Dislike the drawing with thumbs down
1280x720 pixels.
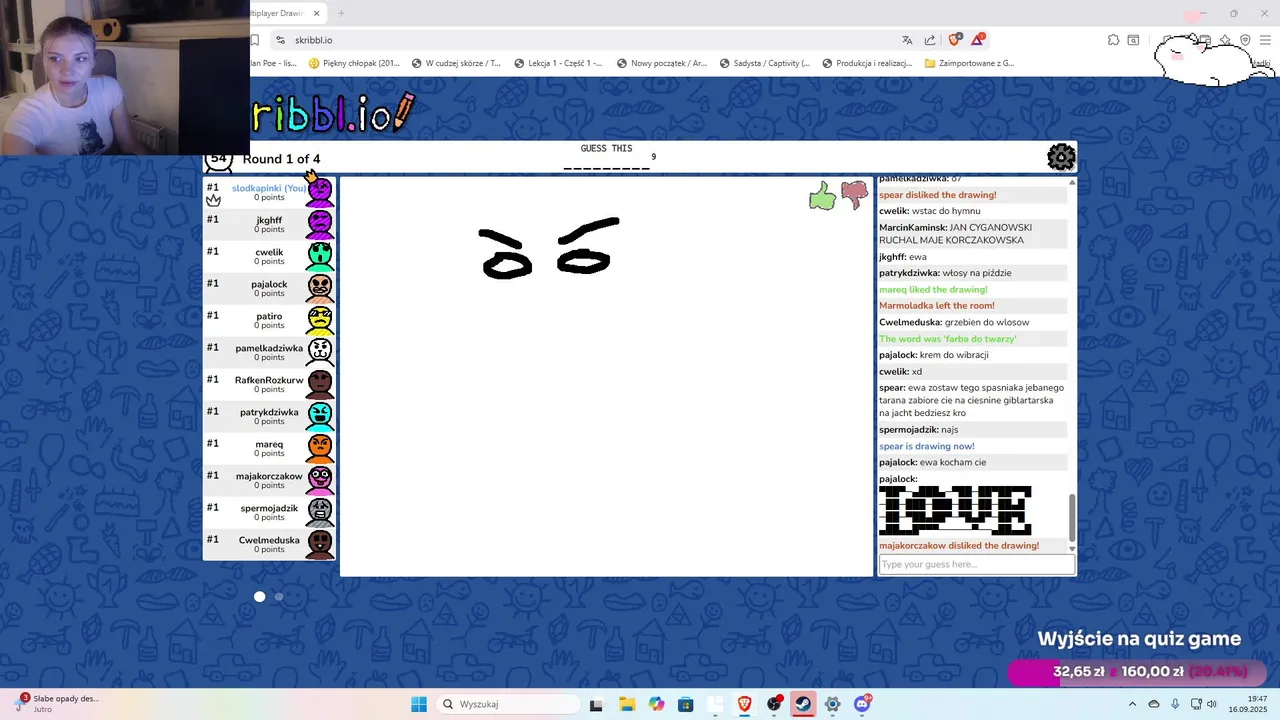coord(854,194)
